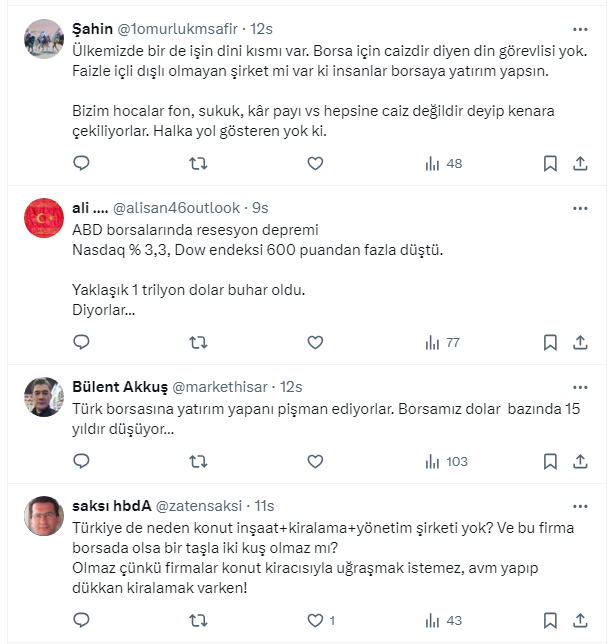
Task: Share Şahin's tweet
Action: (x=580, y=163)
